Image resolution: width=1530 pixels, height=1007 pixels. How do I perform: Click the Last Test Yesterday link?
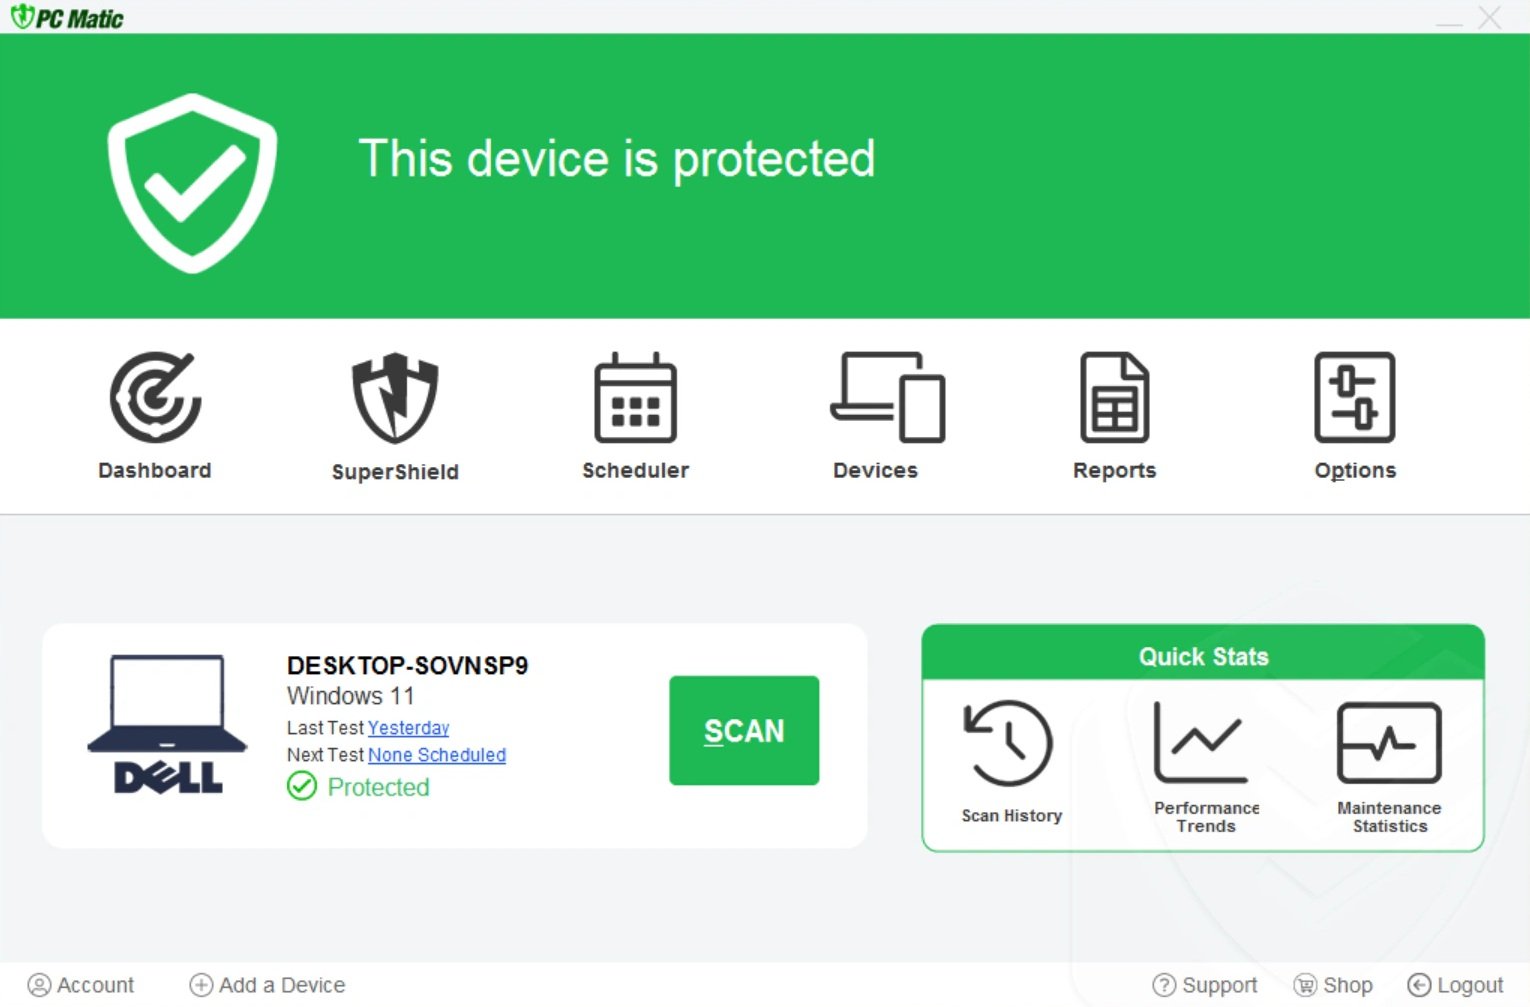coord(408,728)
